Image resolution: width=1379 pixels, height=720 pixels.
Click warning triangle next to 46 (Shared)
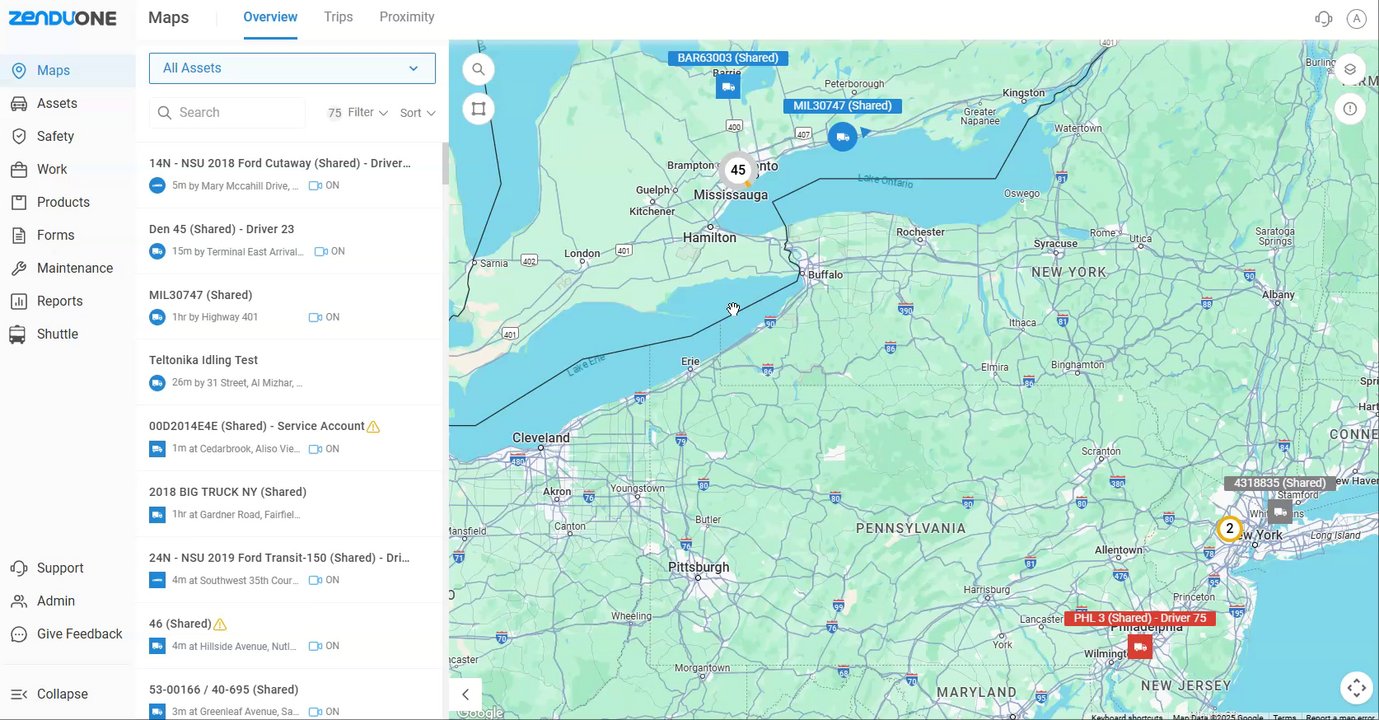tap(220, 625)
